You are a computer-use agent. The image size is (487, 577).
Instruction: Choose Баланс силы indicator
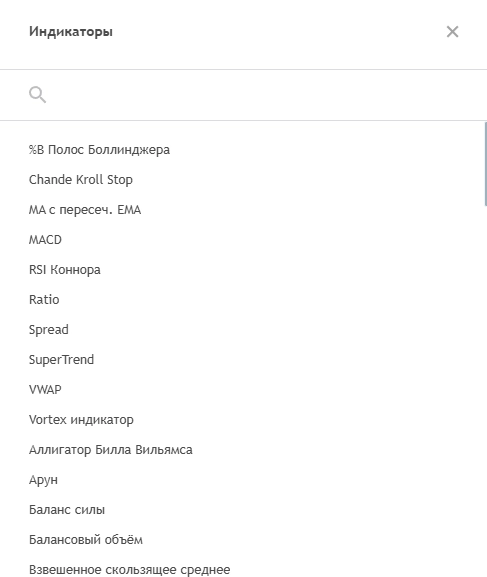click(x=243, y=510)
